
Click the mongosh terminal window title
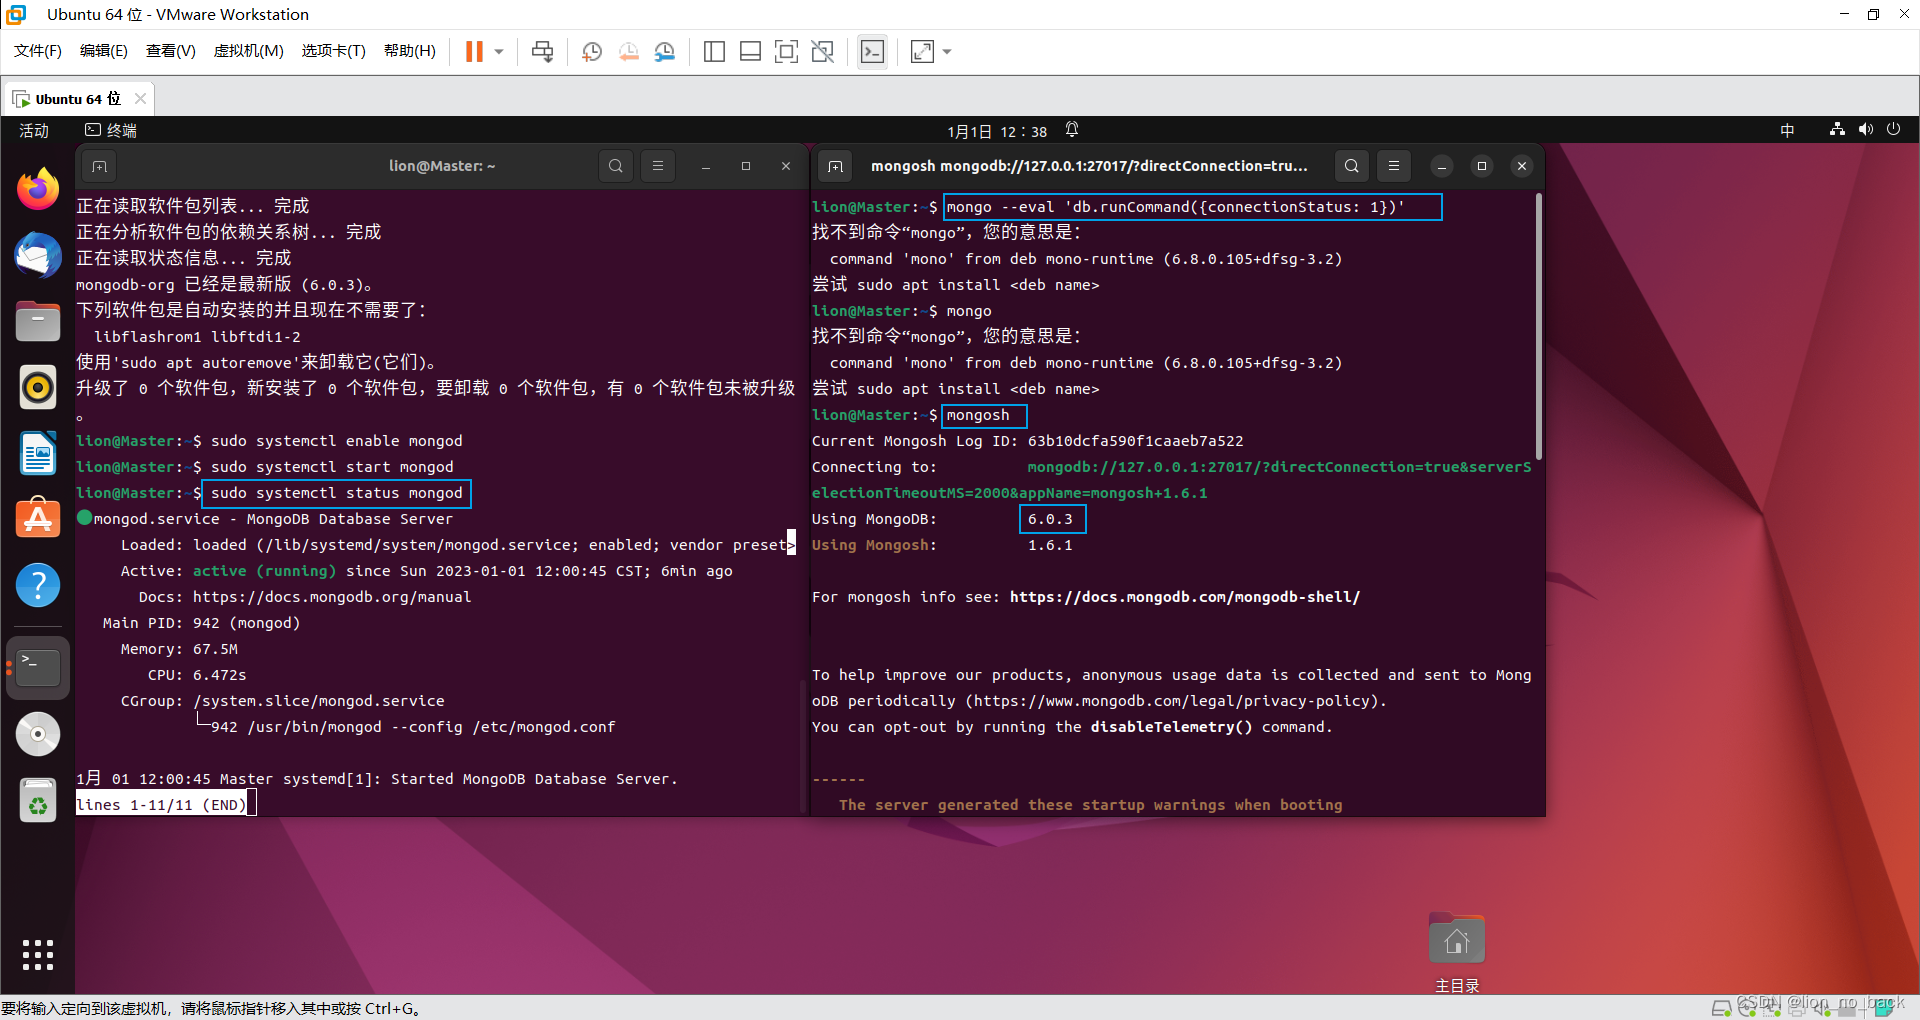(1089, 166)
